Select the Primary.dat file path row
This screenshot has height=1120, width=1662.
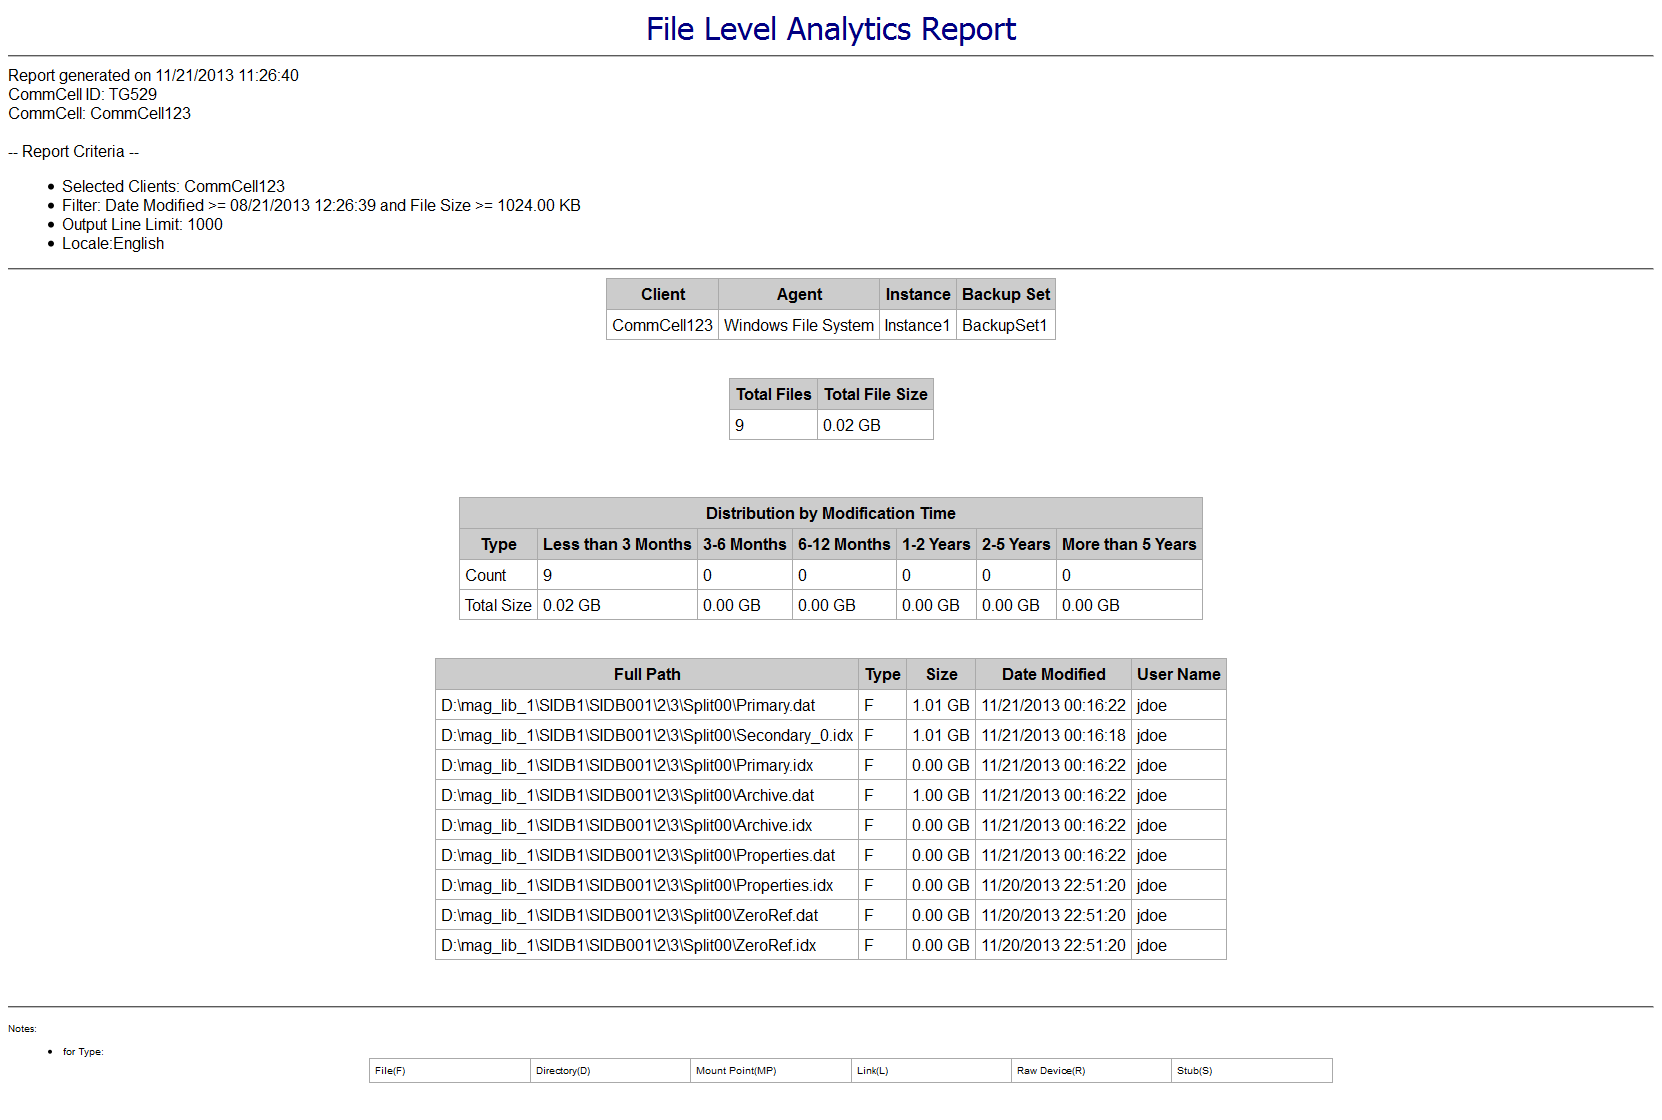coord(628,705)
